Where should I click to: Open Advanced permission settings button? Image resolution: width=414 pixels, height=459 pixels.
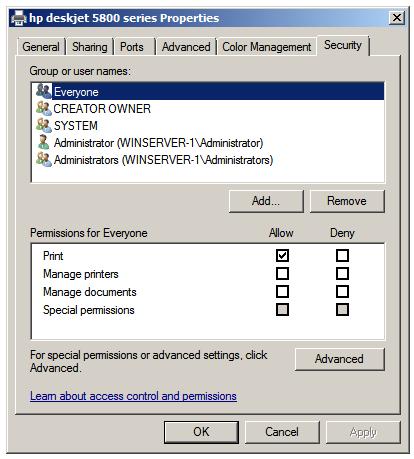click(x=339, y=359)
